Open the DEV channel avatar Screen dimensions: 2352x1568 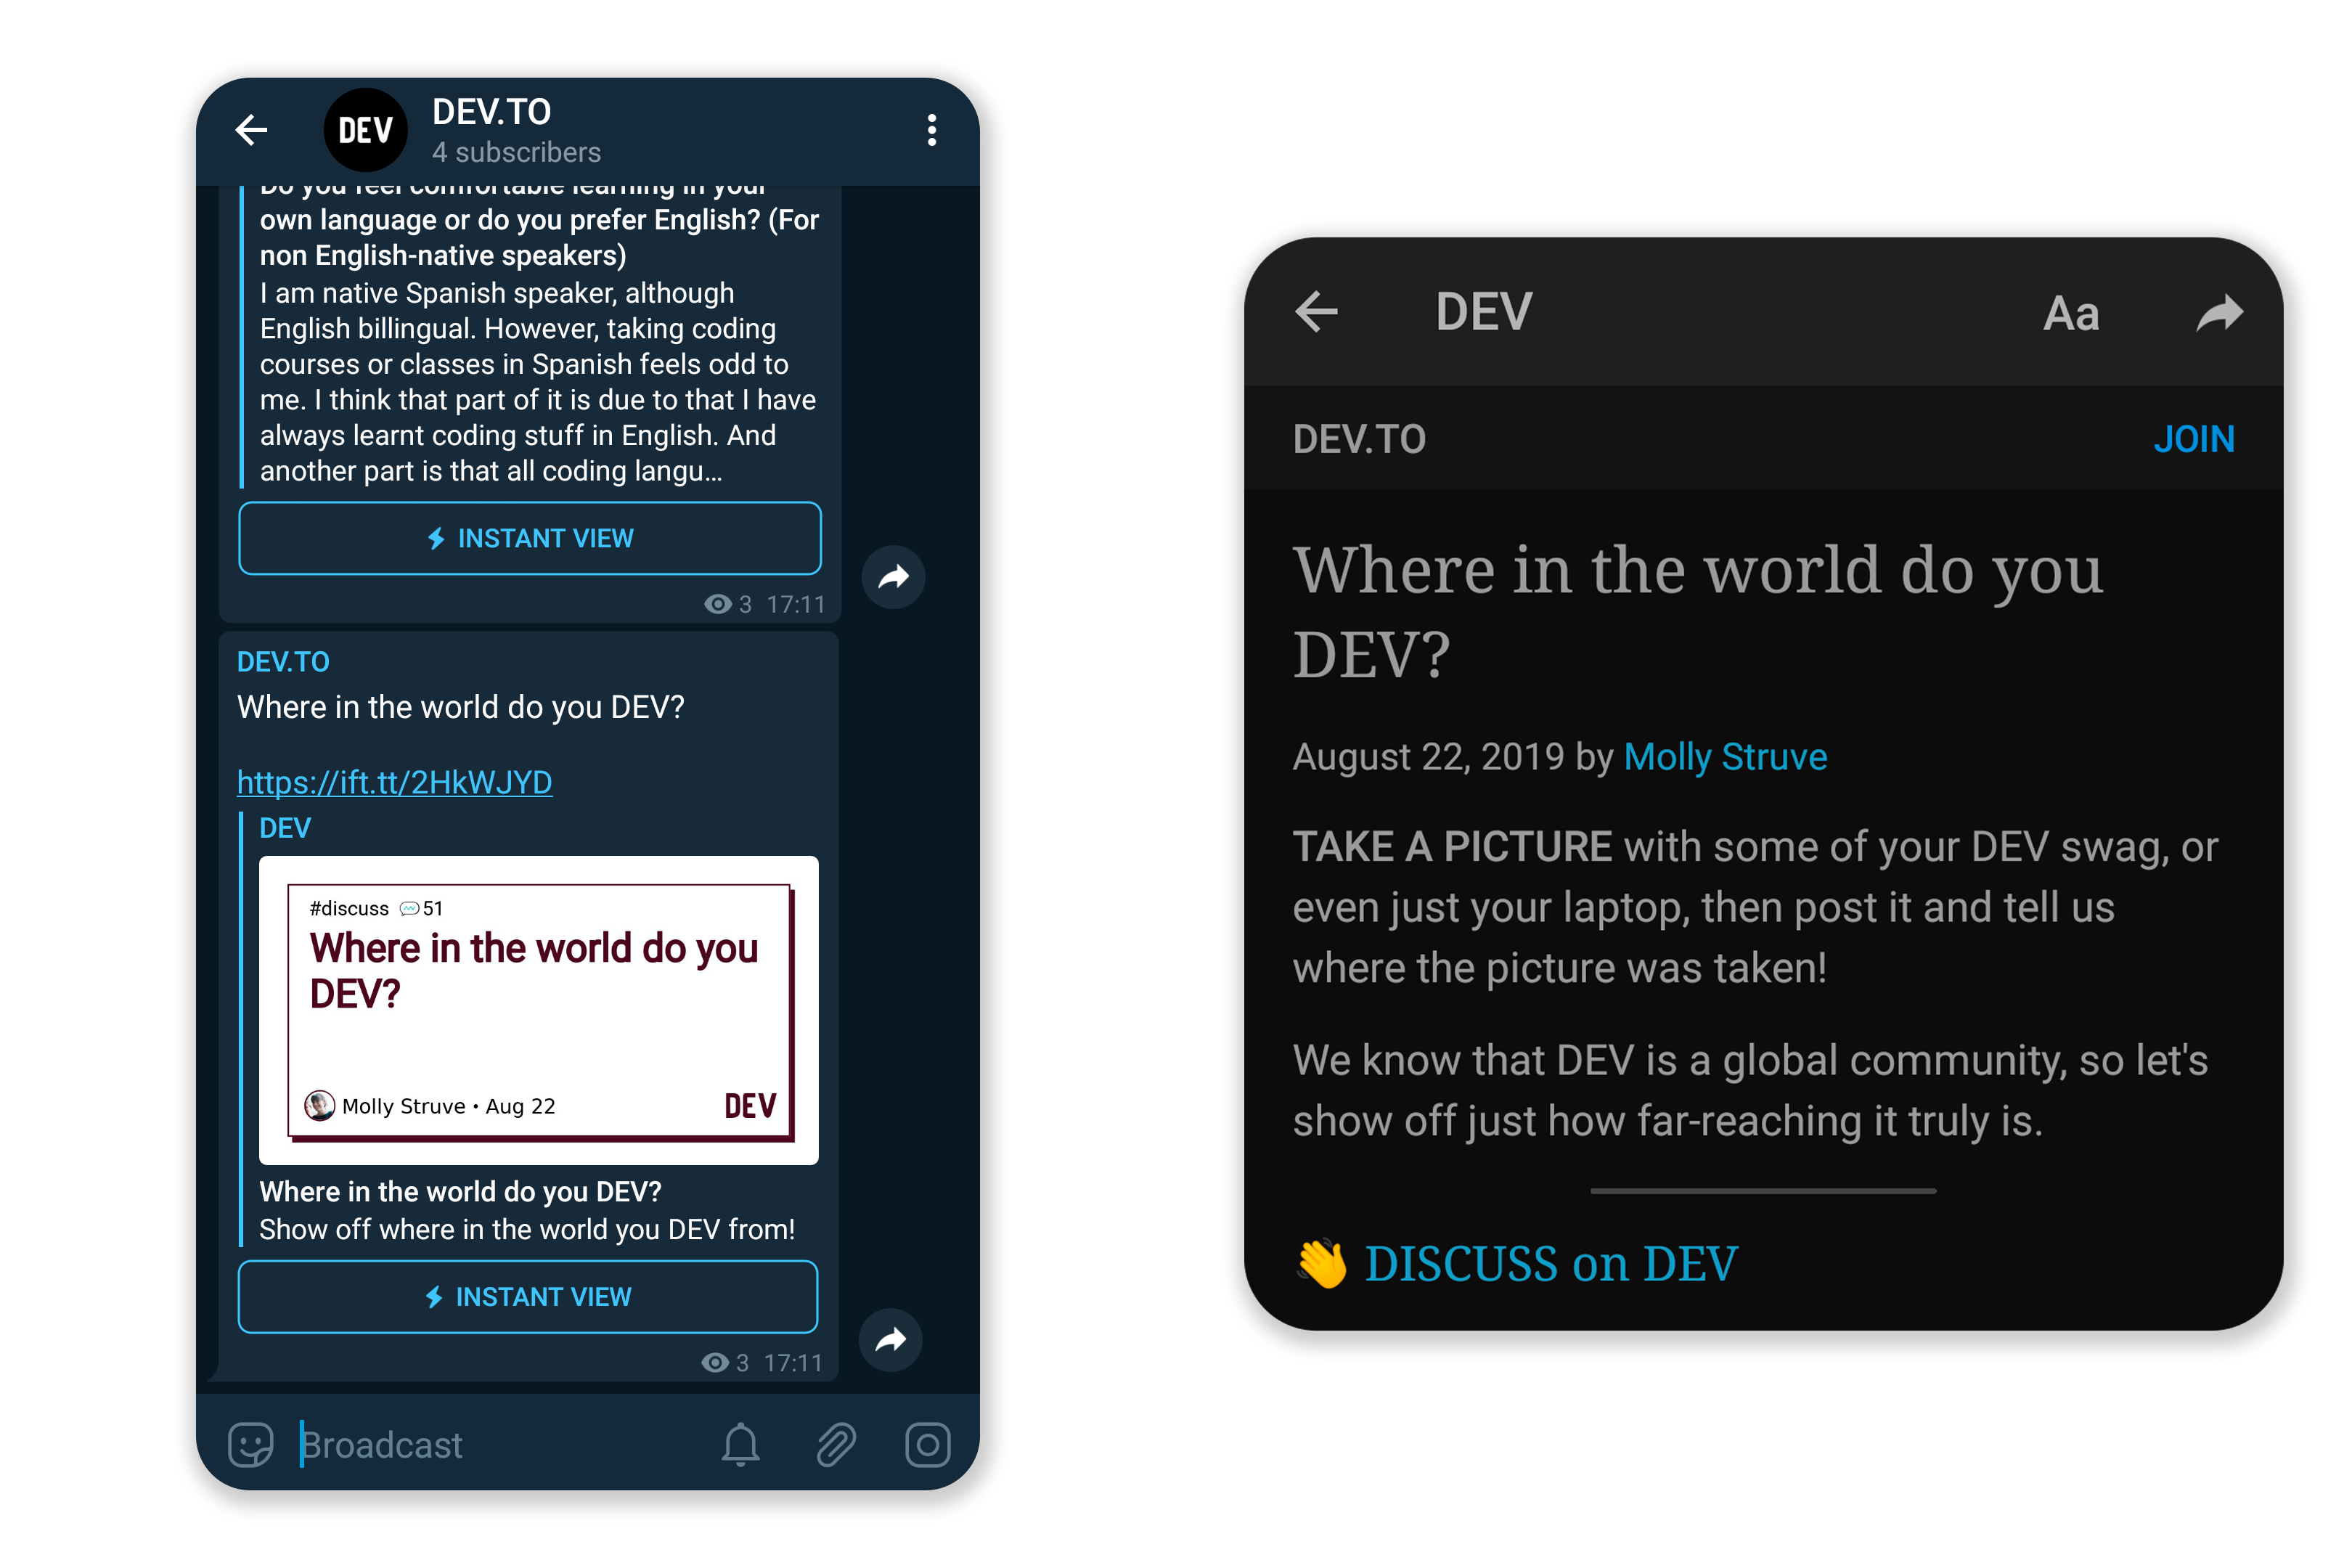click(365, 130)
